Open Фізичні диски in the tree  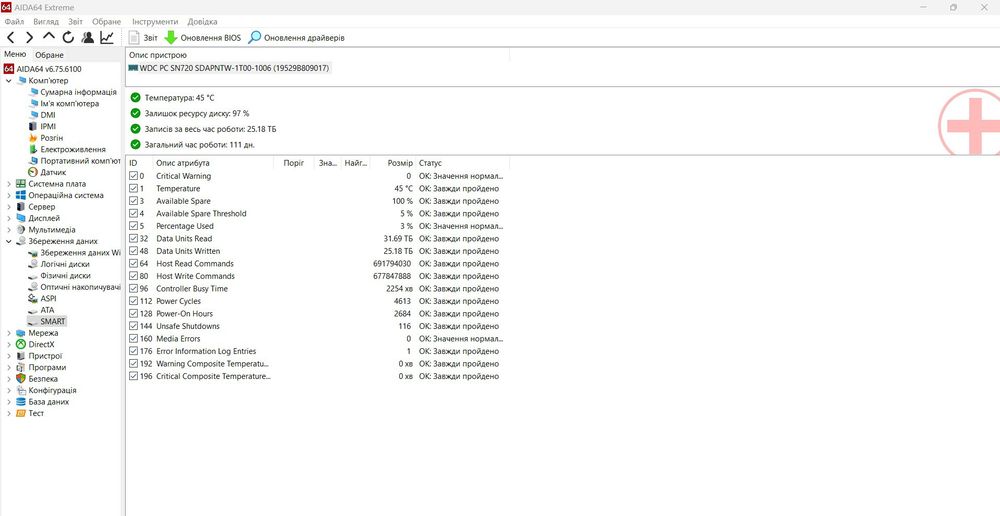click(59, 276)
